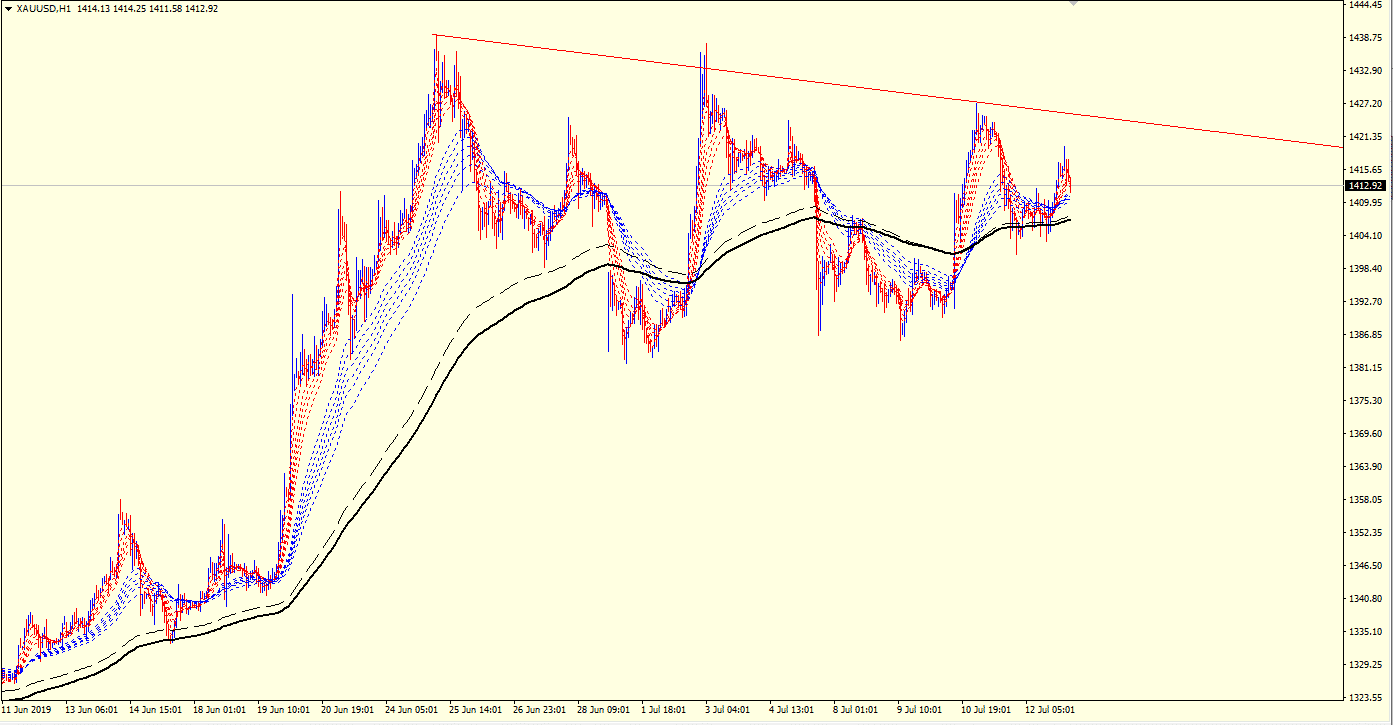
Task: Click the 1352.35 price axis label
Action: [1365, 533]
